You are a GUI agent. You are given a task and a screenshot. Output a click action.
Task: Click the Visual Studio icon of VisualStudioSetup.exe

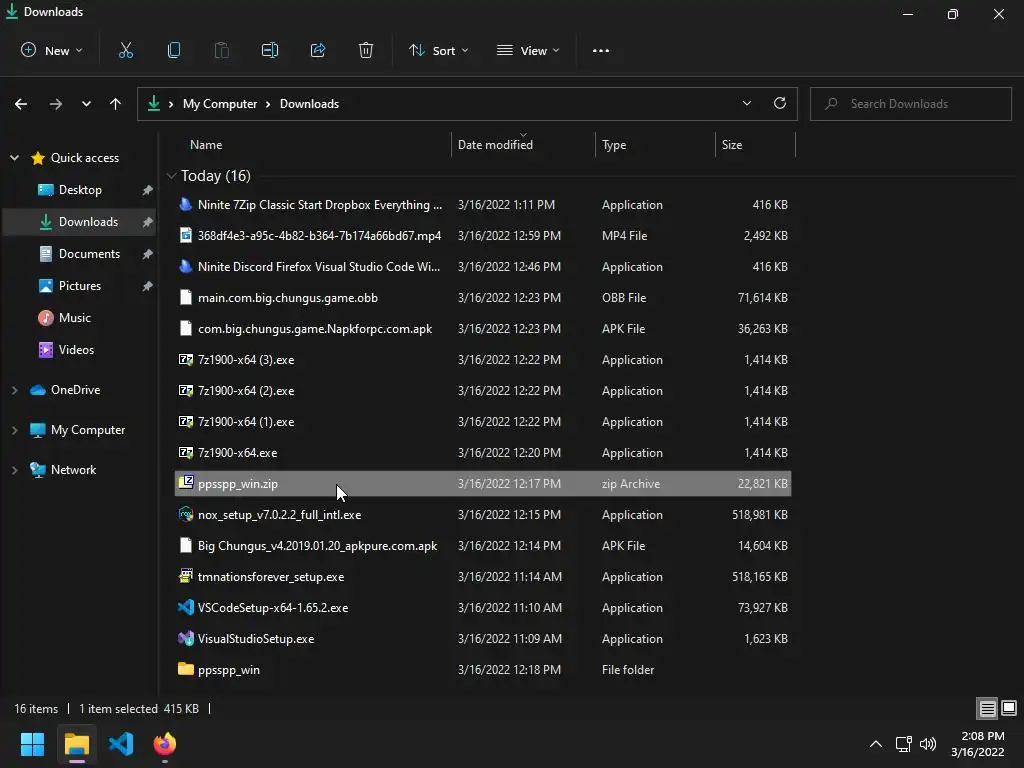186,638
